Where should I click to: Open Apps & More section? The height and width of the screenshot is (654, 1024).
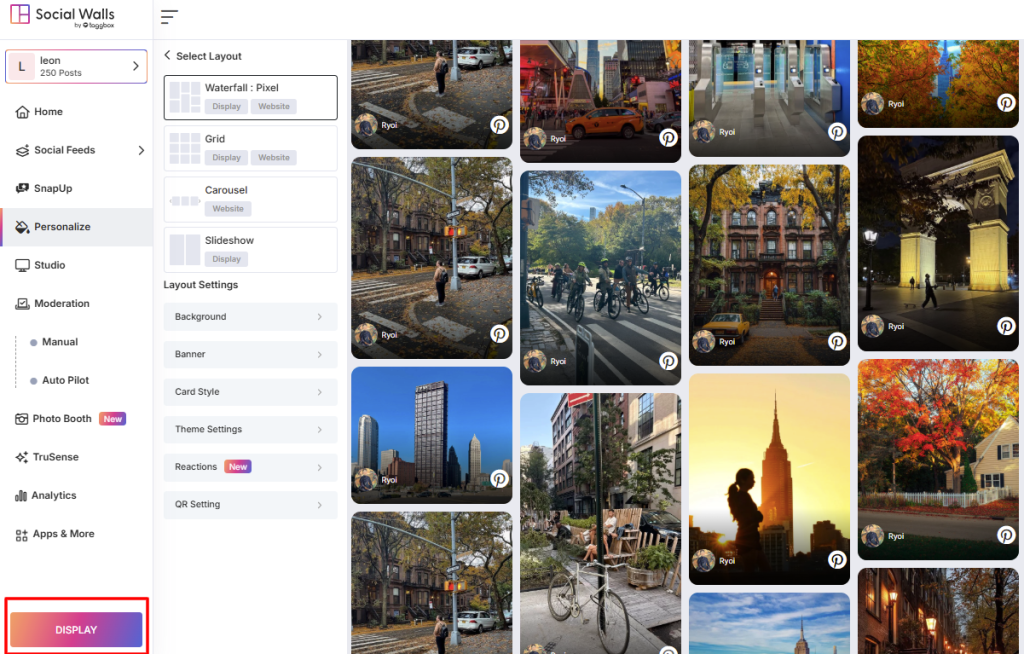(63, 534)
